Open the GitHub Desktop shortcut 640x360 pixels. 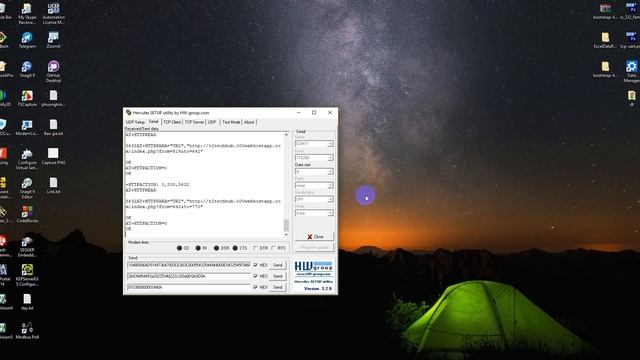coord(53,72)
